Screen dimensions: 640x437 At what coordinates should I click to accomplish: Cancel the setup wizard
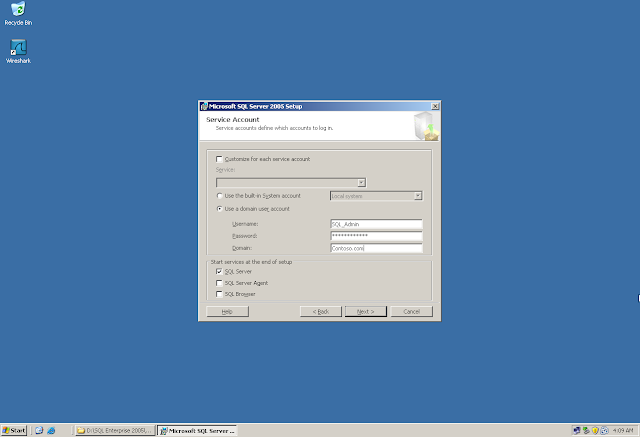pyautogui.click(x=411, y=312)
